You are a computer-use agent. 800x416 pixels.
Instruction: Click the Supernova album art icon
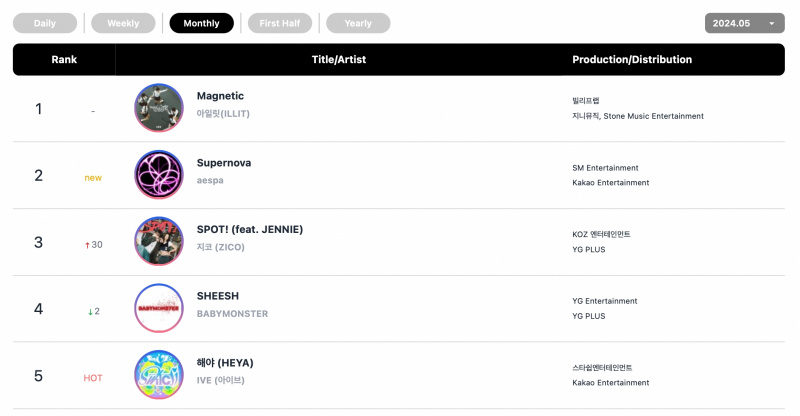tap(159, 175)
